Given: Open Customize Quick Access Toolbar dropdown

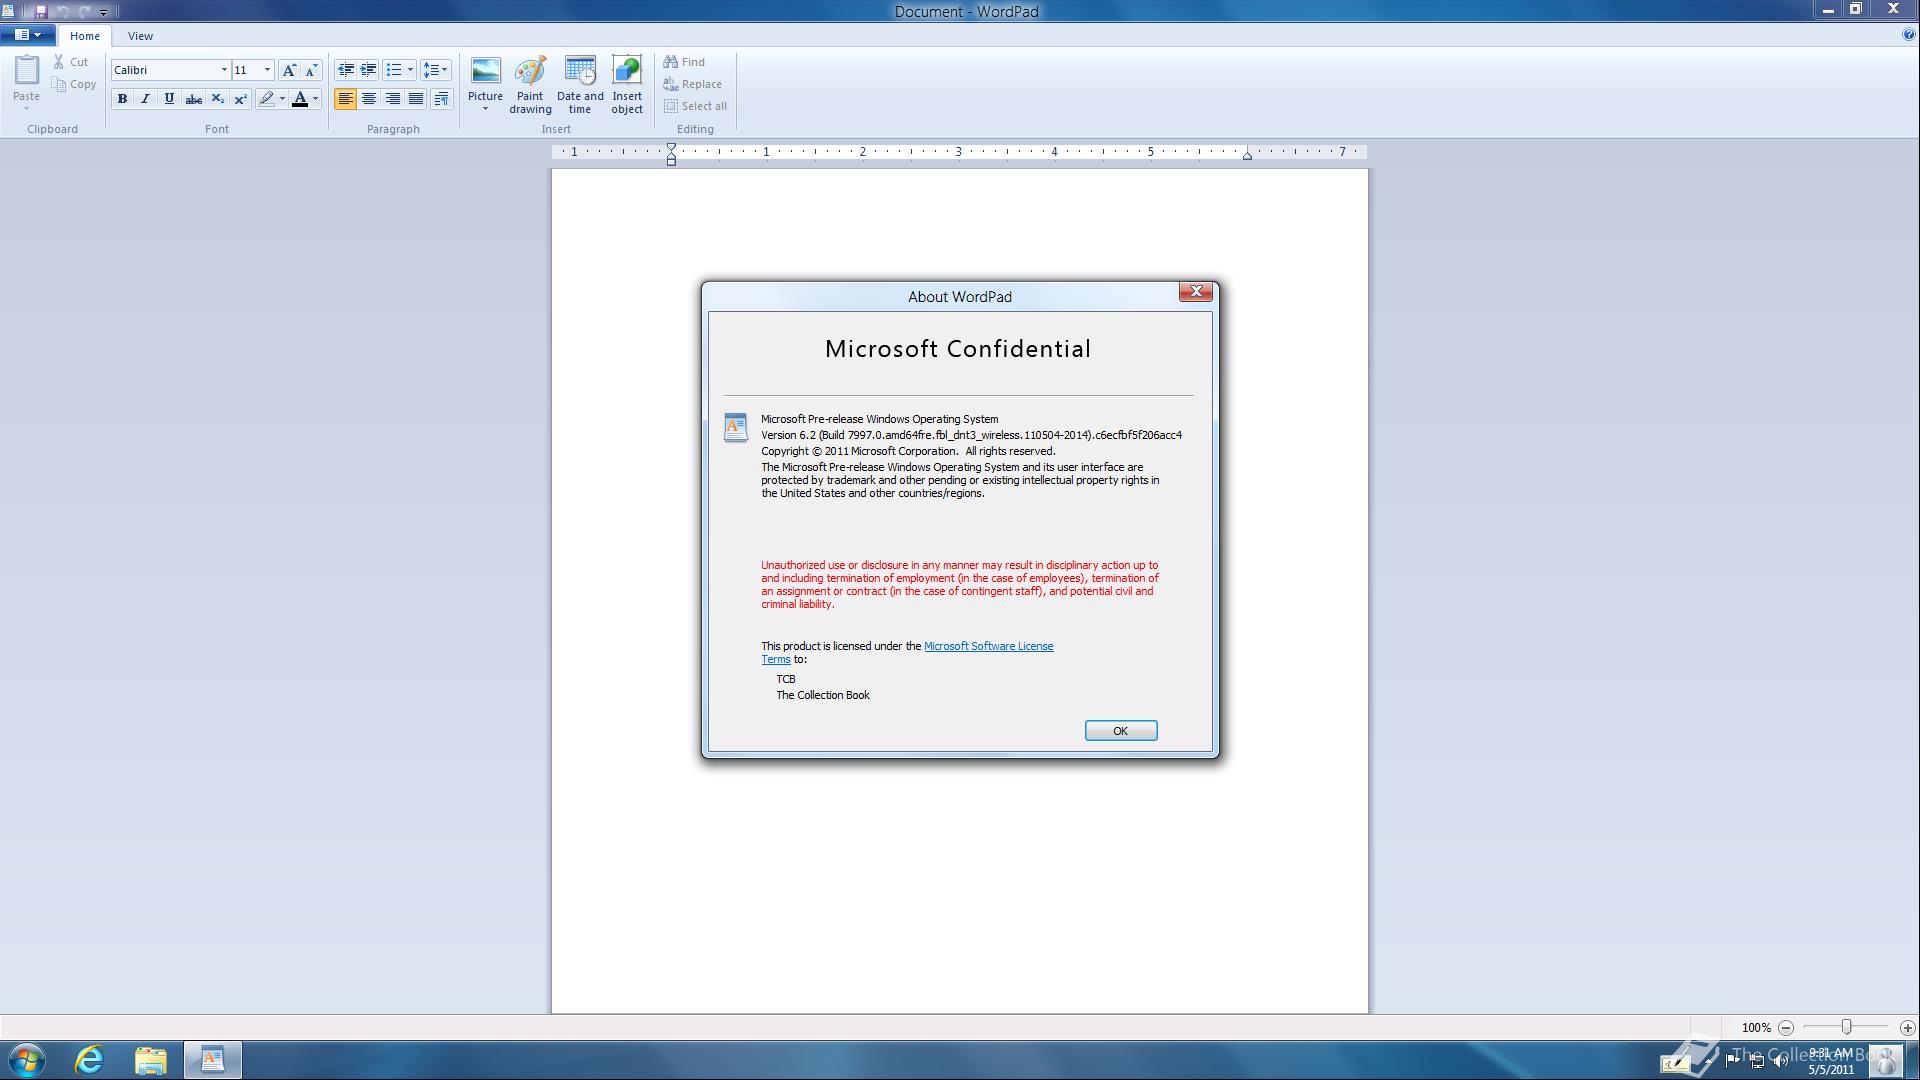Looking at the screenshot, I should tap(103, 12).
